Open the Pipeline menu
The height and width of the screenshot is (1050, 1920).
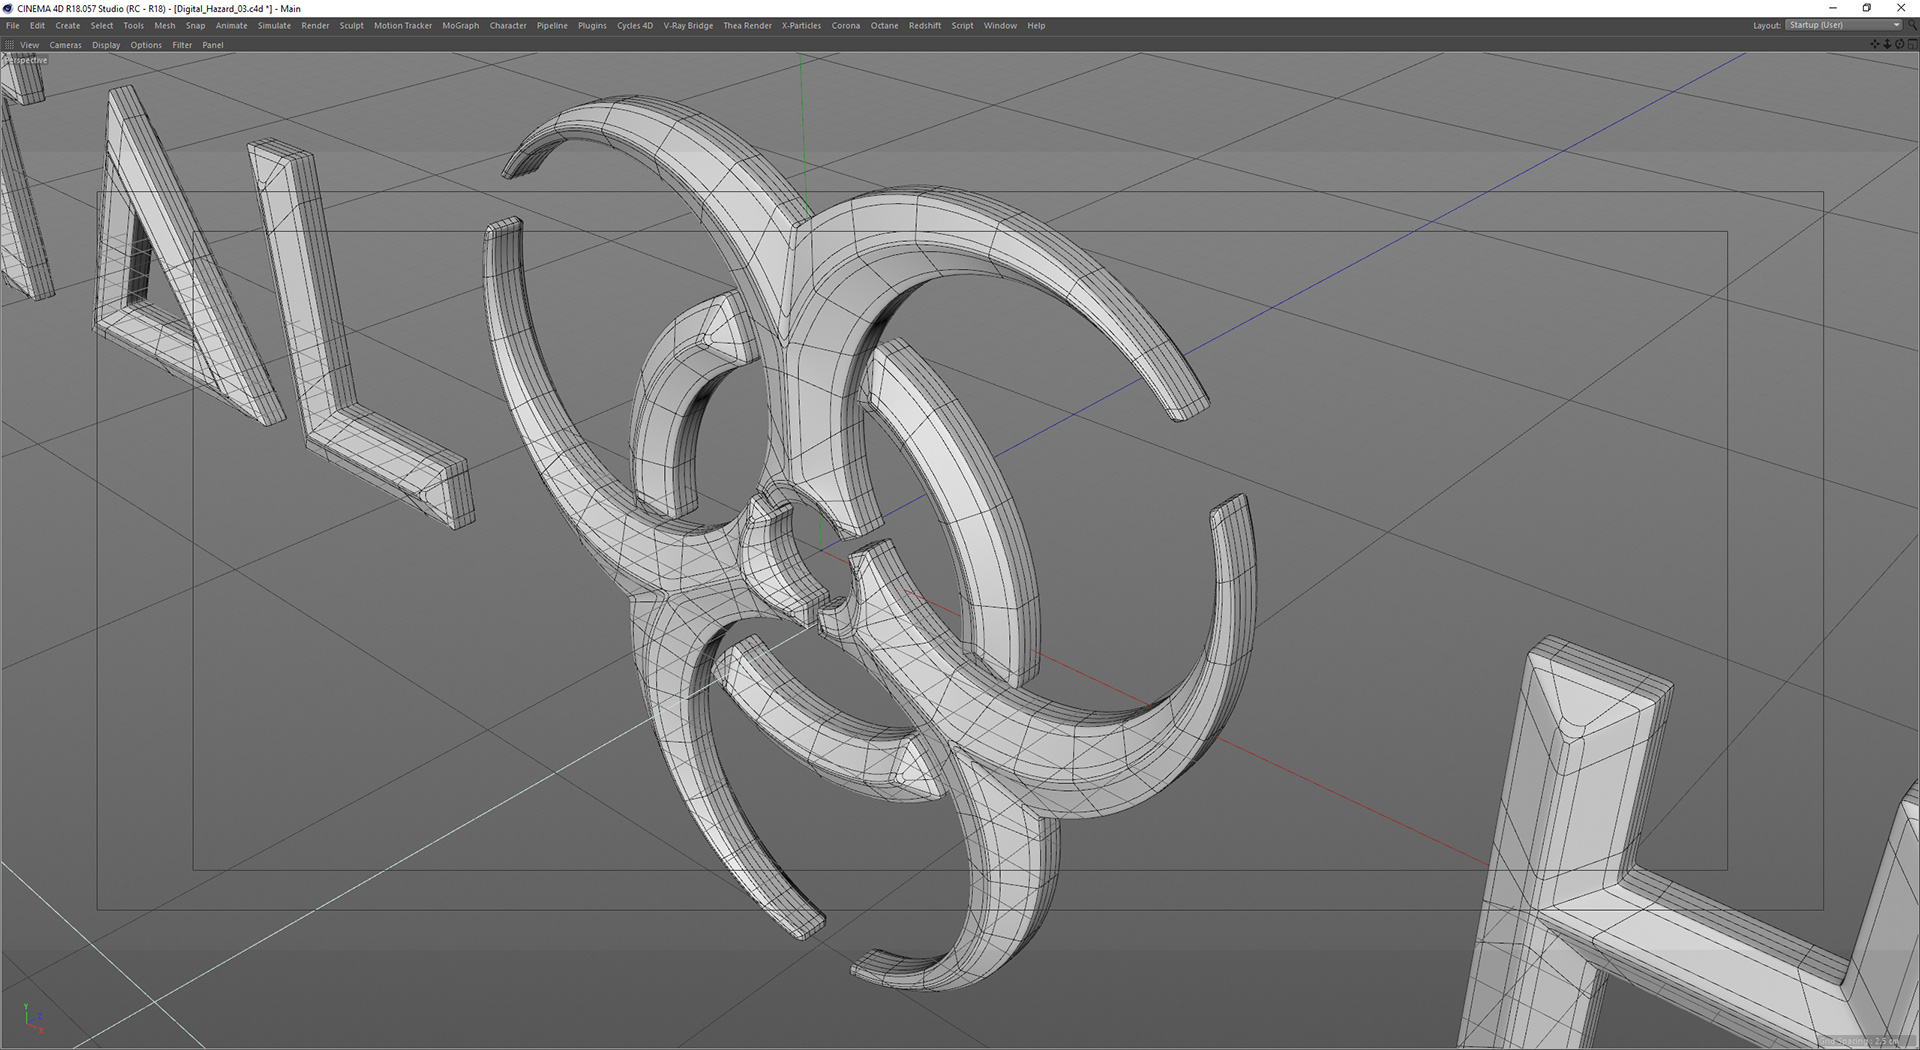552,26
